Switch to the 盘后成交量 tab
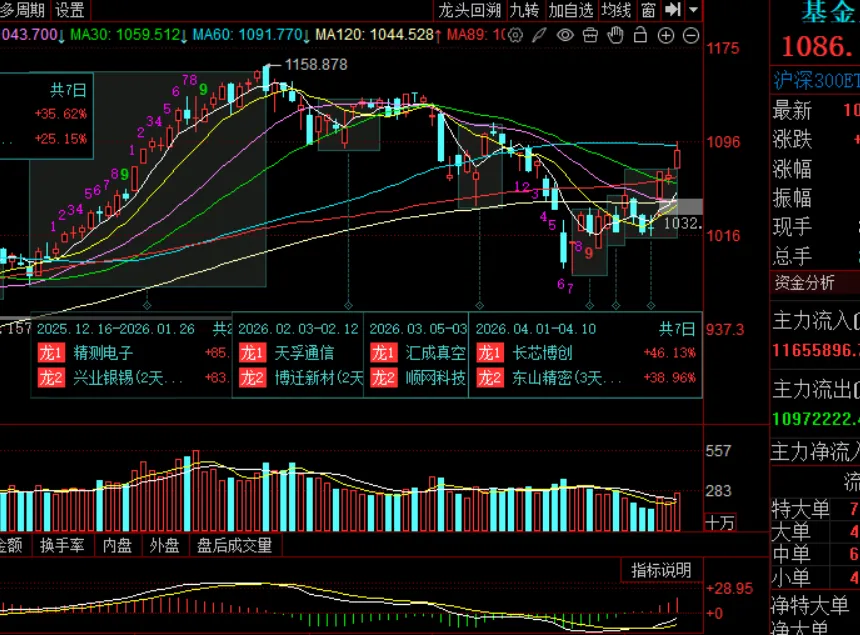This screenshot has height=635, width=860. 234,545
